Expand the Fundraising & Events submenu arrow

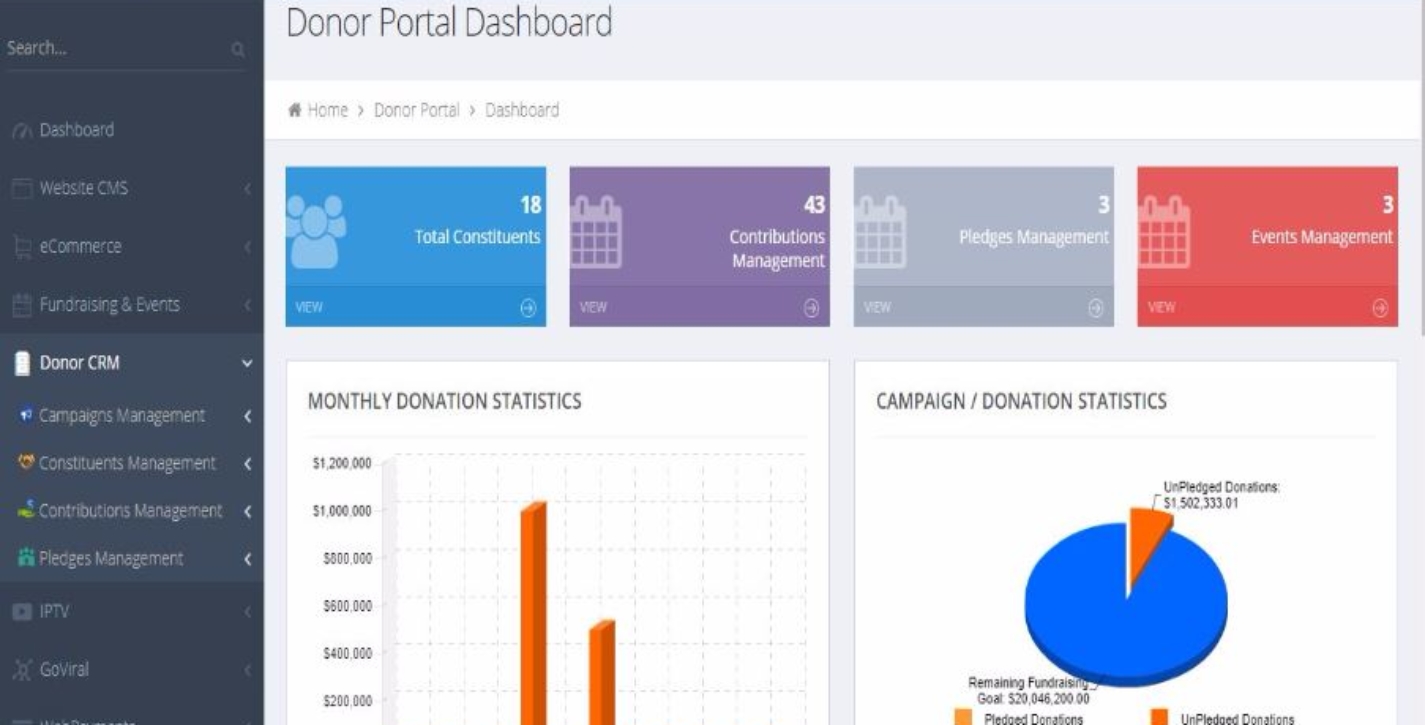pos(247,305)
